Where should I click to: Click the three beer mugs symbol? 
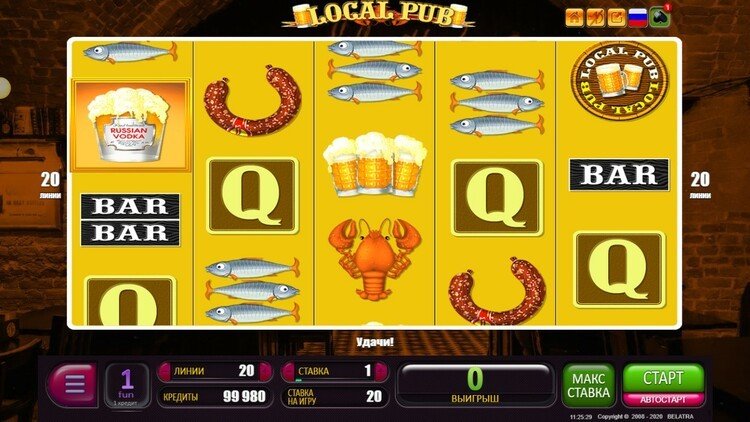(x=375, y=165)
